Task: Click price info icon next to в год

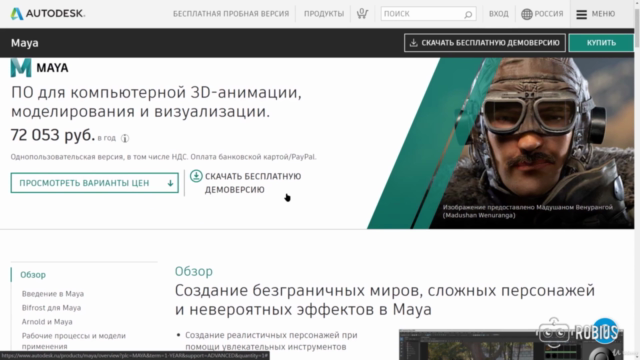Action: point(125,138)
